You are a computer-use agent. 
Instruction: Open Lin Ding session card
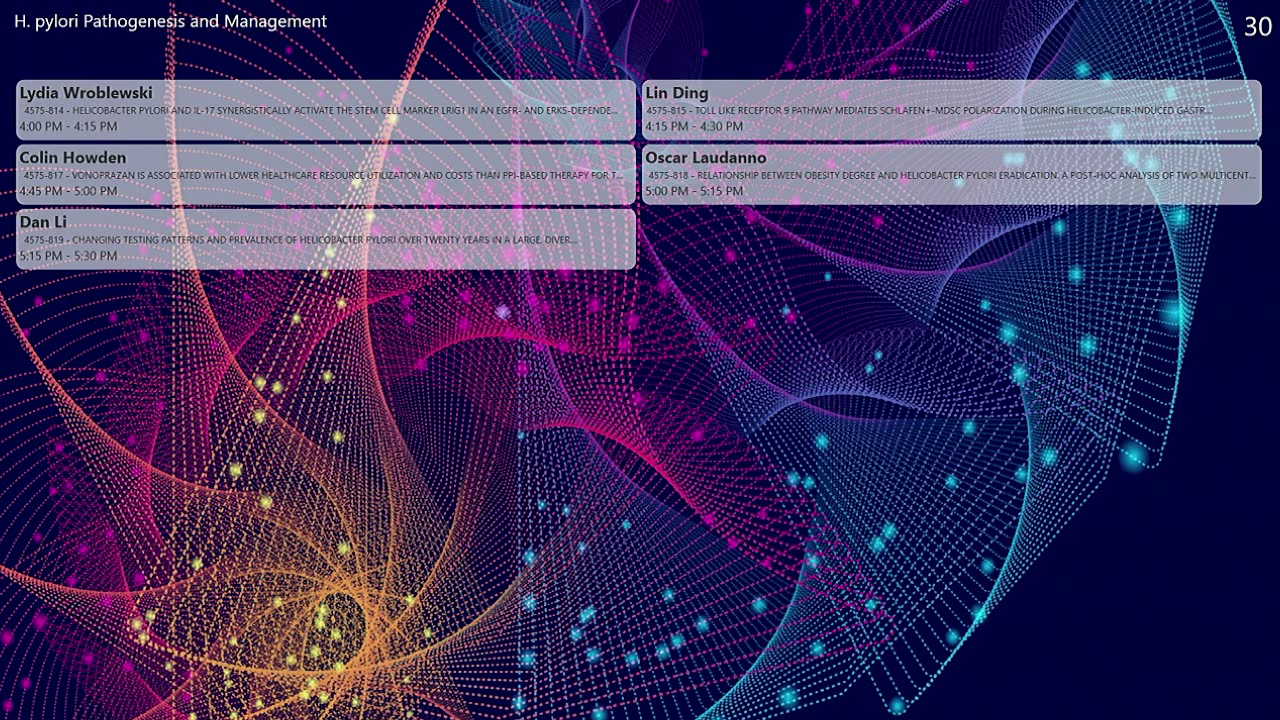point(951,110)
